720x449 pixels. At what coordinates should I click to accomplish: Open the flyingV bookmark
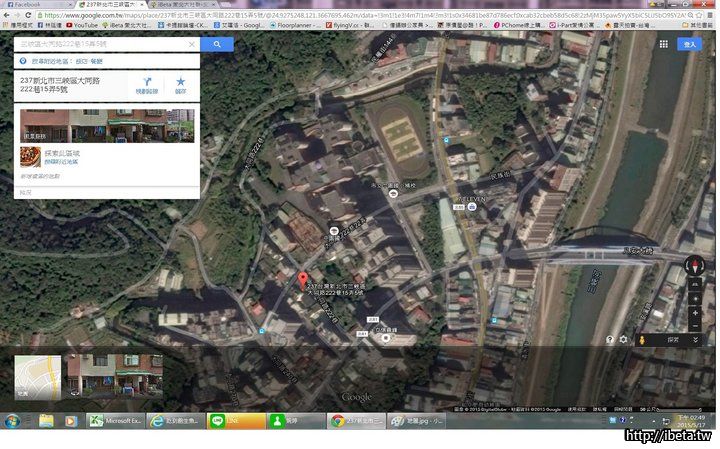(350, 25)
